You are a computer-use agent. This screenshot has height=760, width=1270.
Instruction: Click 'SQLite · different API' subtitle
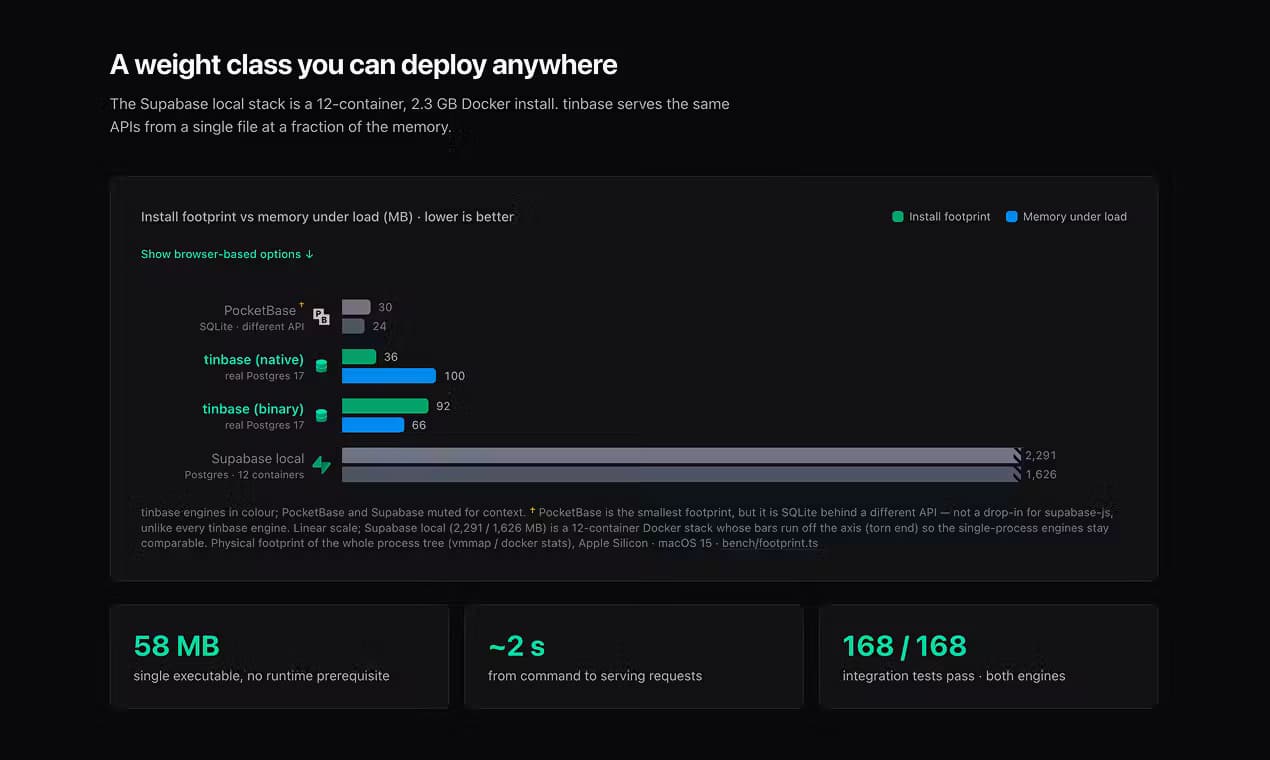pyautogui.click(x=251, y=327)
